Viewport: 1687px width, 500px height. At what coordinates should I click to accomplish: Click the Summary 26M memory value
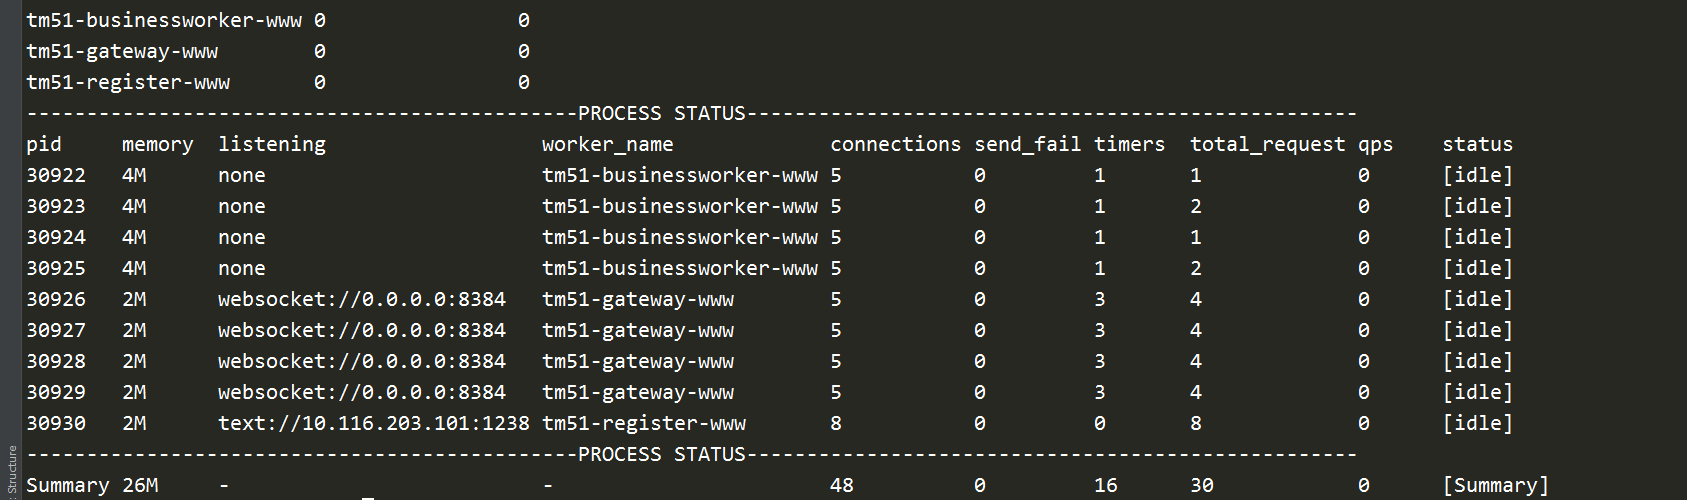(140, 485)
